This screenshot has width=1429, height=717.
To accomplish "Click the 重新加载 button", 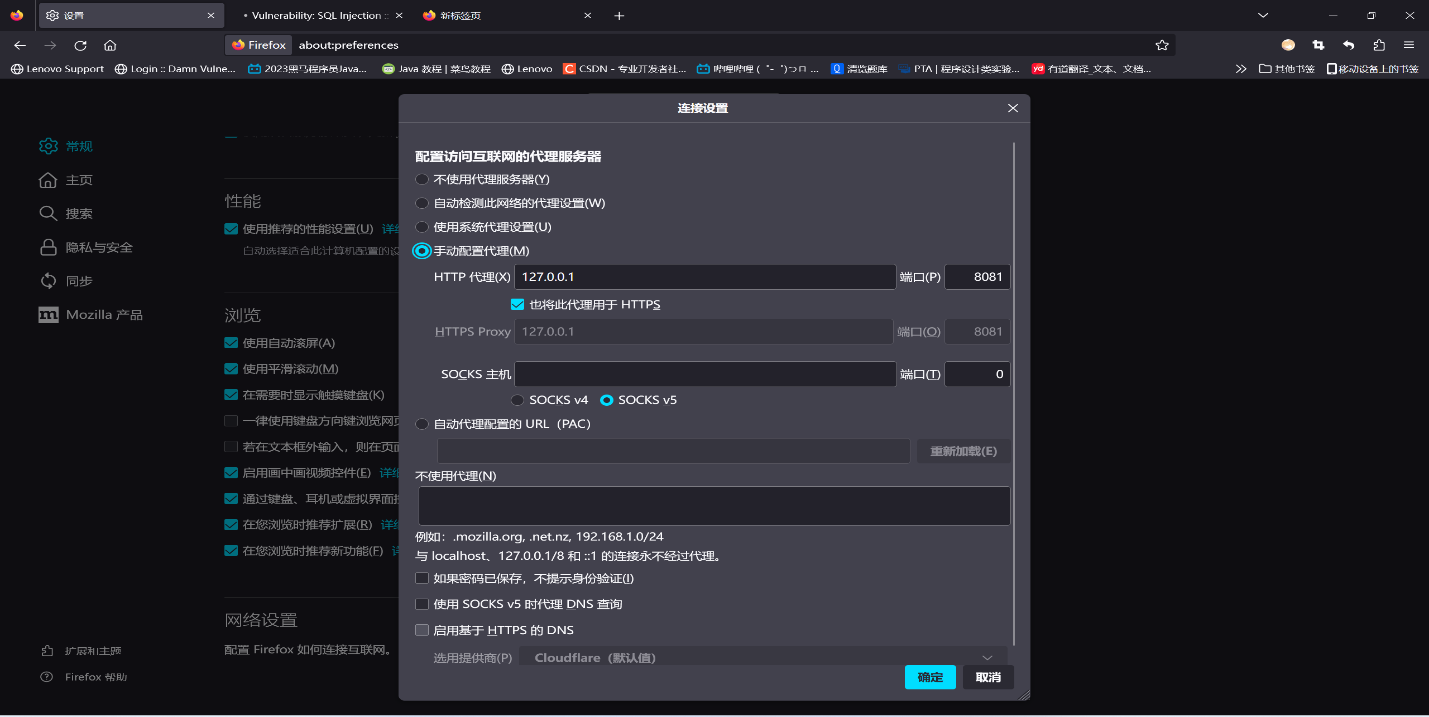I will 964,451.
